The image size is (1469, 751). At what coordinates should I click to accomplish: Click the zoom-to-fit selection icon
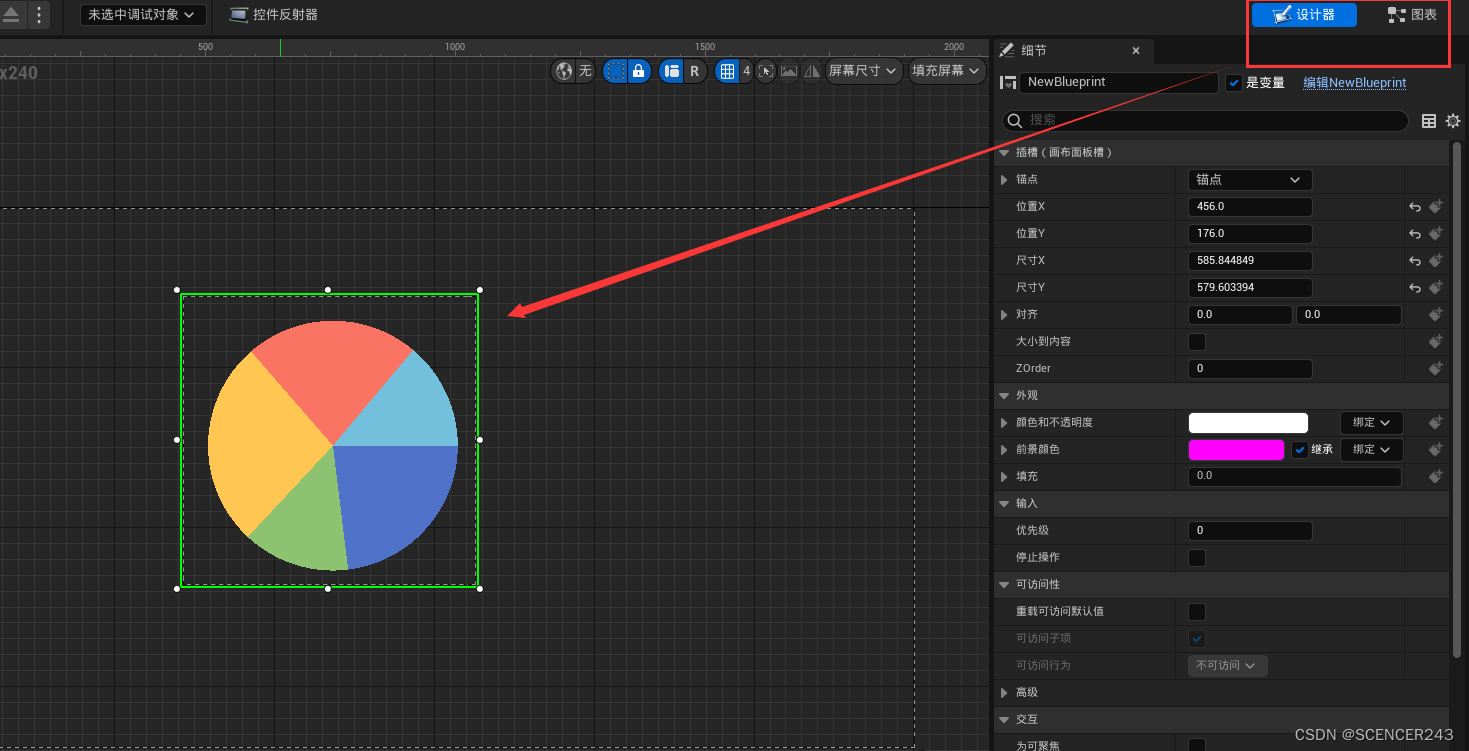[766, 71]
